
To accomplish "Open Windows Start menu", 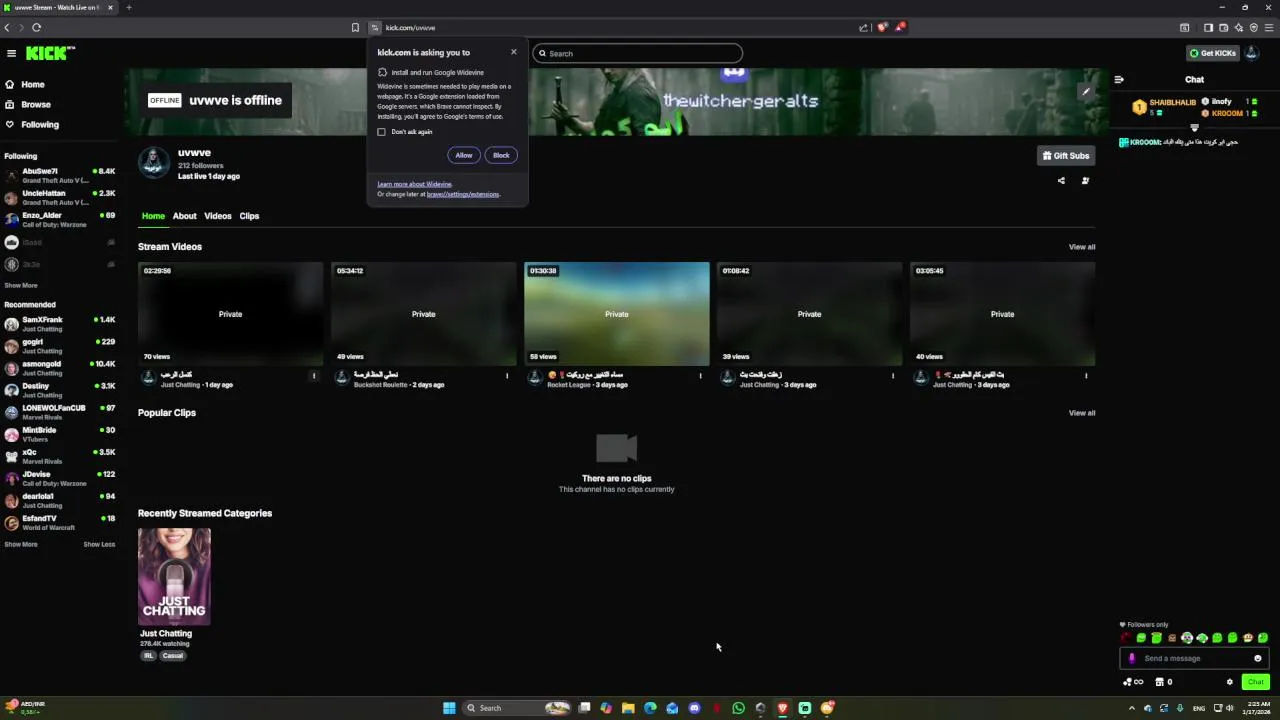I will (x=449, y=708).
